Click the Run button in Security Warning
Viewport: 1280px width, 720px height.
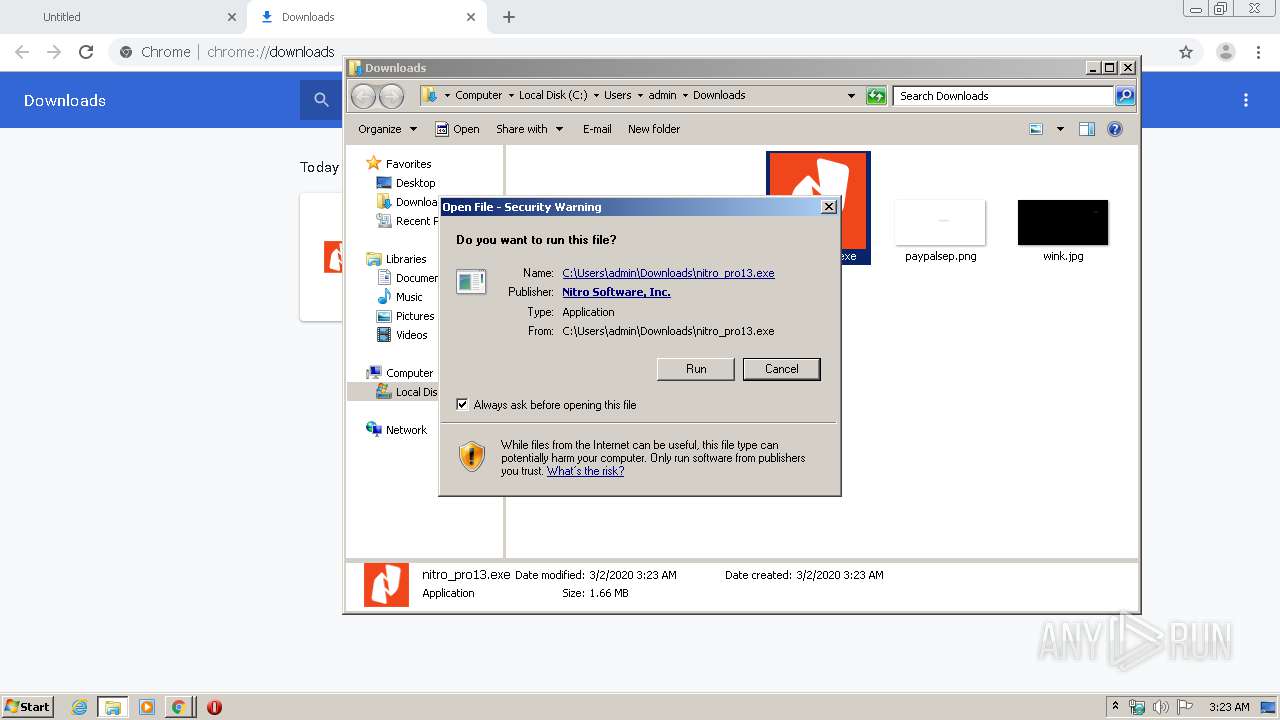click(696, 369)
